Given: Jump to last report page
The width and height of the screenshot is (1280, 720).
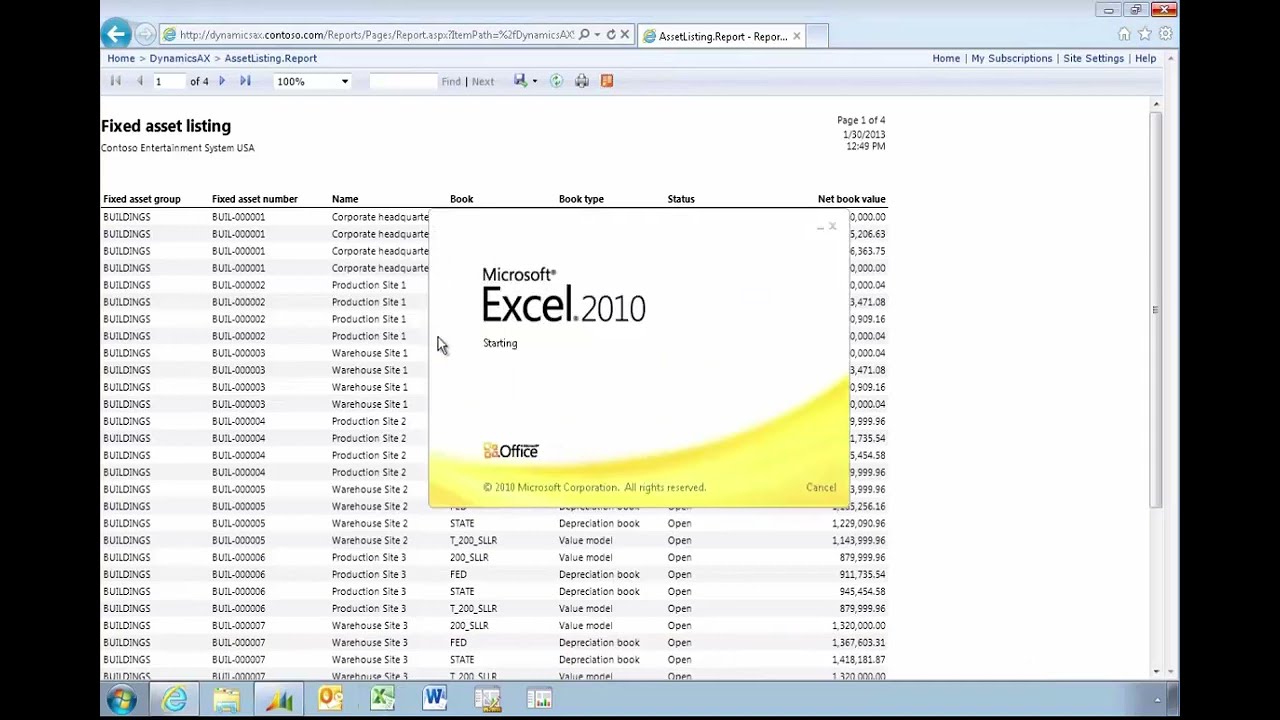Looking at the screenshot, I should pyautogui.click(x=245, y=81).
